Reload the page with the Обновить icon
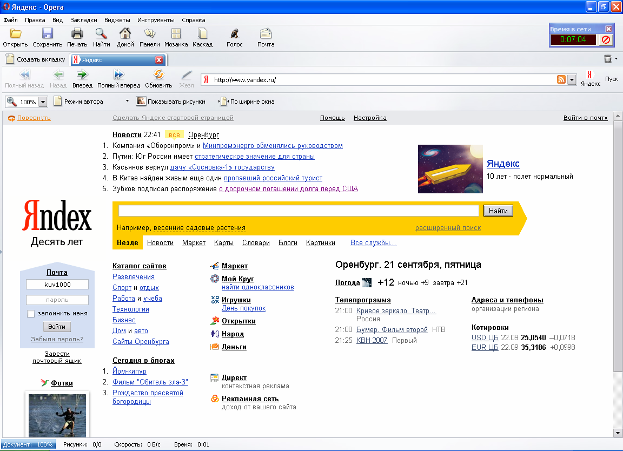This screenshot has height=451, width=623. [x=159, y=75]
